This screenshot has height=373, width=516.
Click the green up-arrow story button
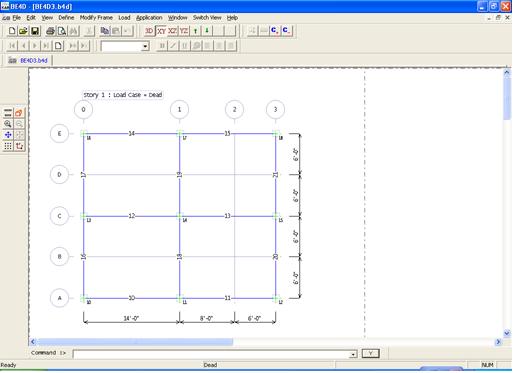point(196,31)
